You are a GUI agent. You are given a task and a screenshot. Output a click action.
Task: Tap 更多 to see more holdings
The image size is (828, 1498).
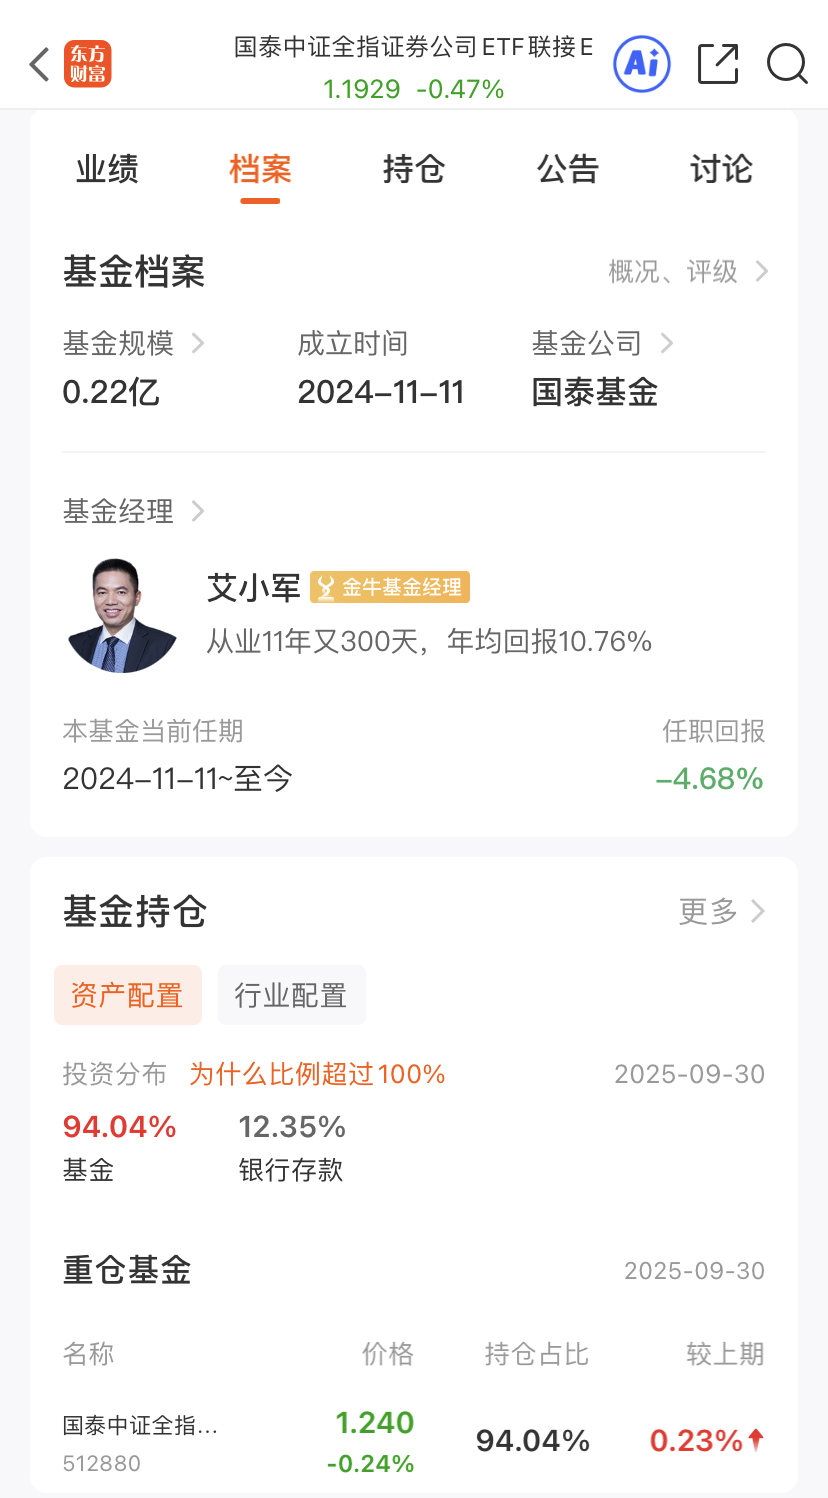pos(721,911)
